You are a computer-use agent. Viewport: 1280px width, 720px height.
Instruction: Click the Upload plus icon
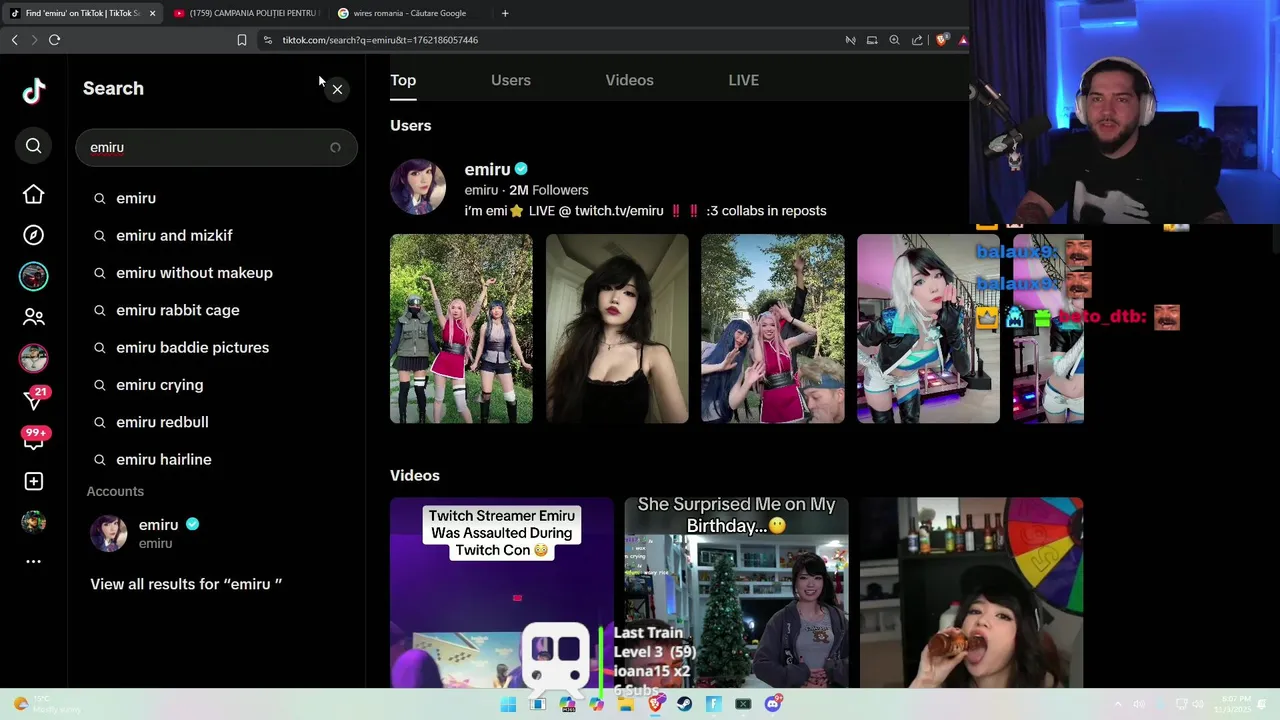point(33,481)
